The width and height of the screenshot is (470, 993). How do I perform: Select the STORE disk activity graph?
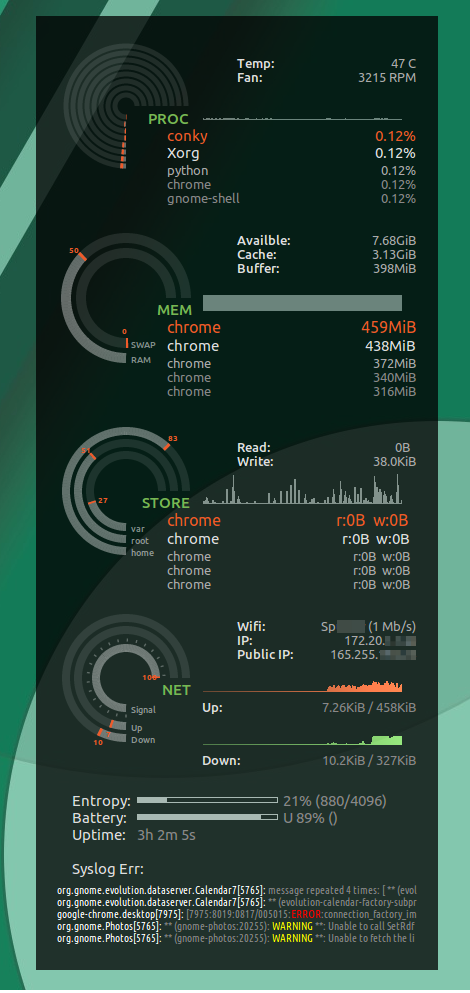[302, 489]
